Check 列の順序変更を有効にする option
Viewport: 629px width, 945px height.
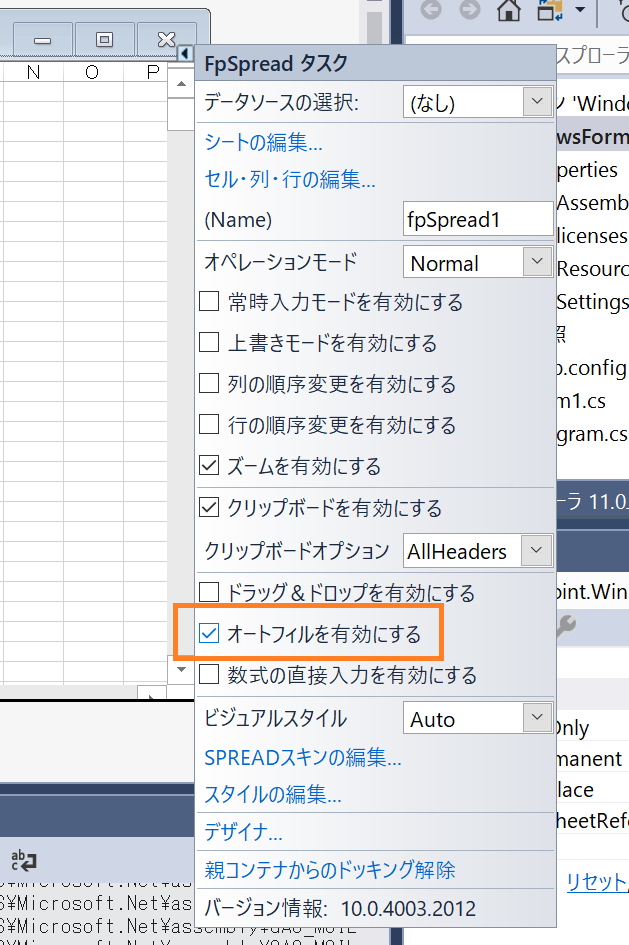coord(209,383)
